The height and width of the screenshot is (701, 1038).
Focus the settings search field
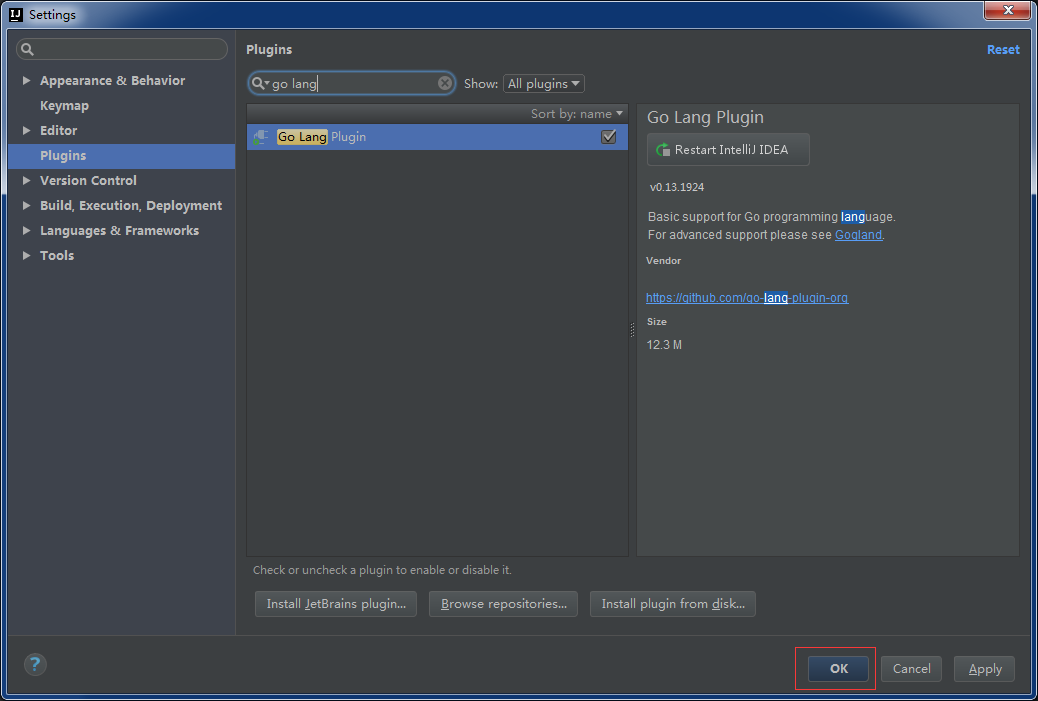click(x=122, y=49)
